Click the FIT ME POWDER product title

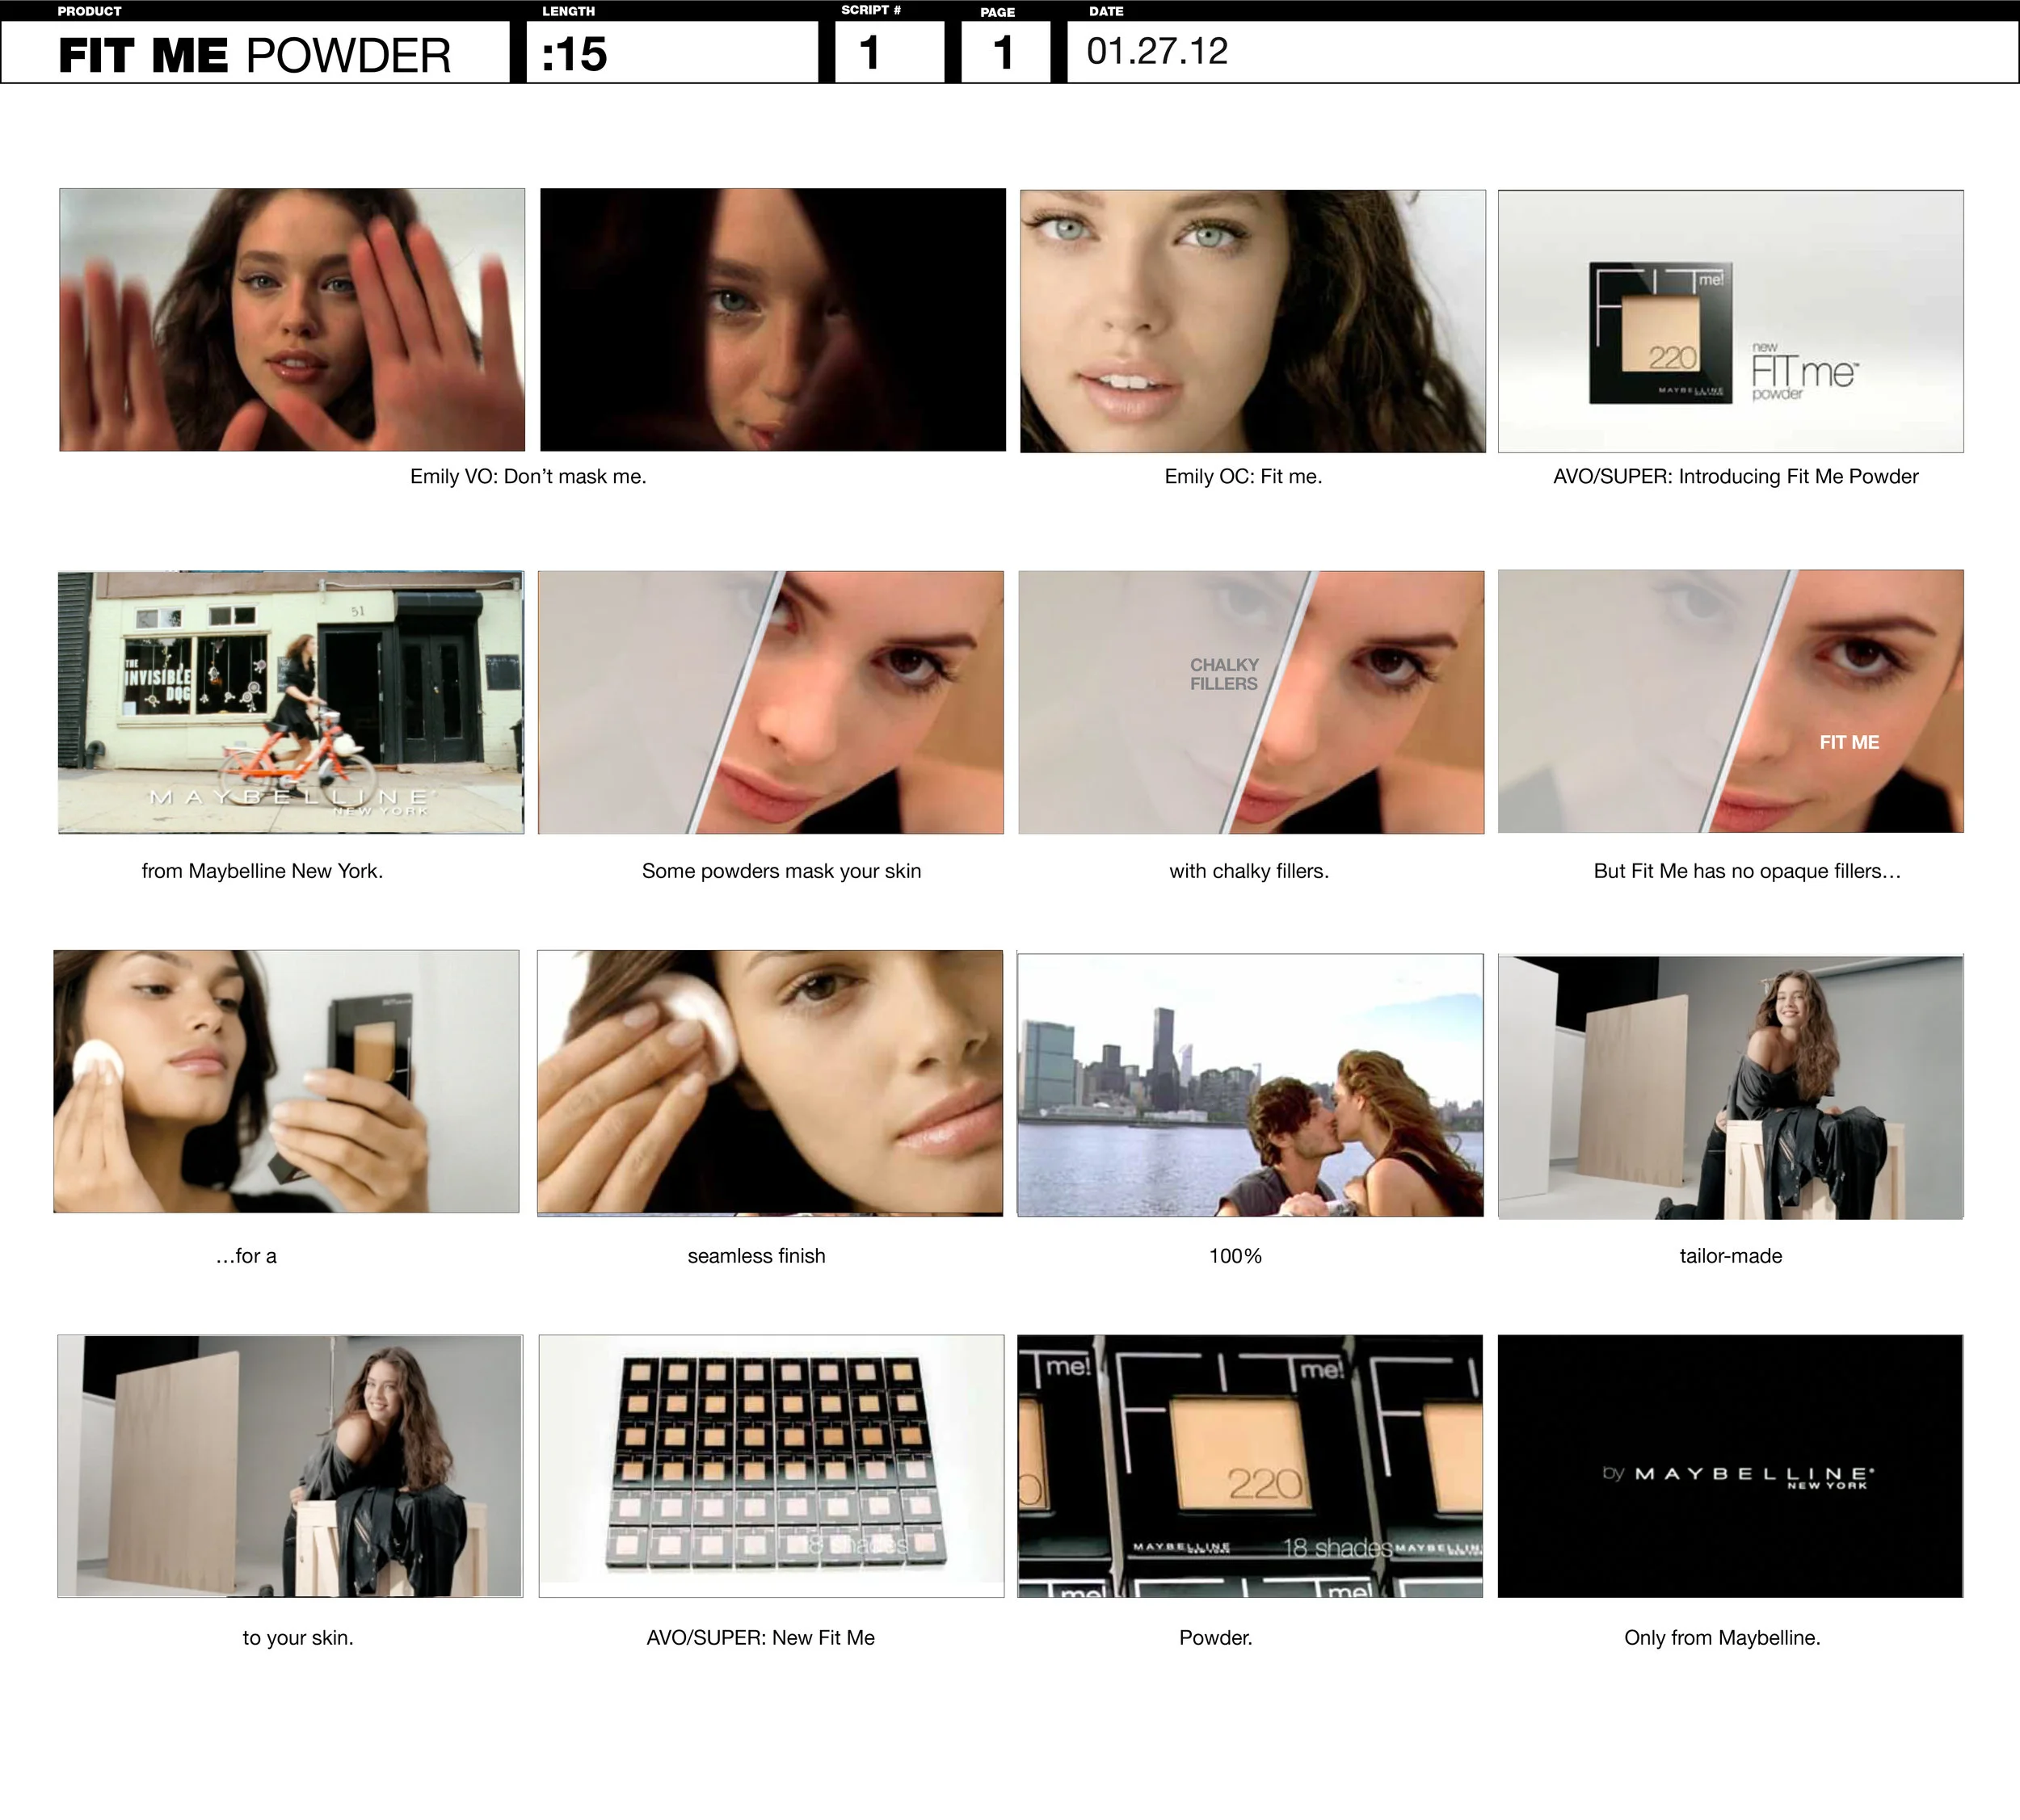point(255,55)
